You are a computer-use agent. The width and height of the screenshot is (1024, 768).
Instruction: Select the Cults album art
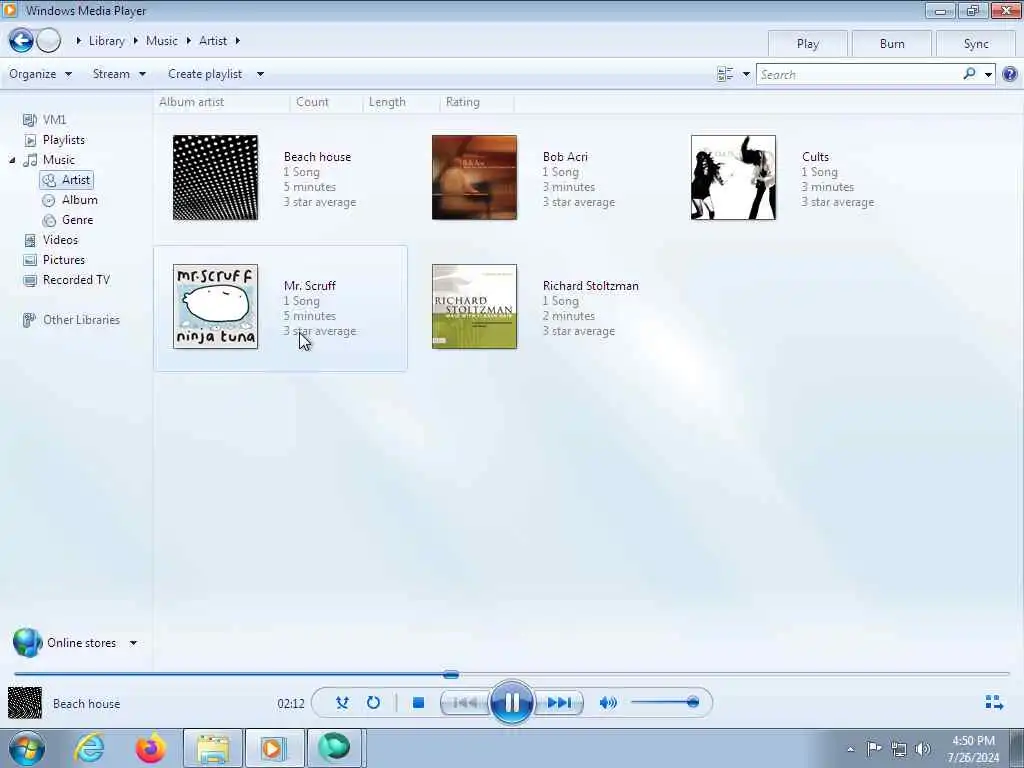pos(733,178)
